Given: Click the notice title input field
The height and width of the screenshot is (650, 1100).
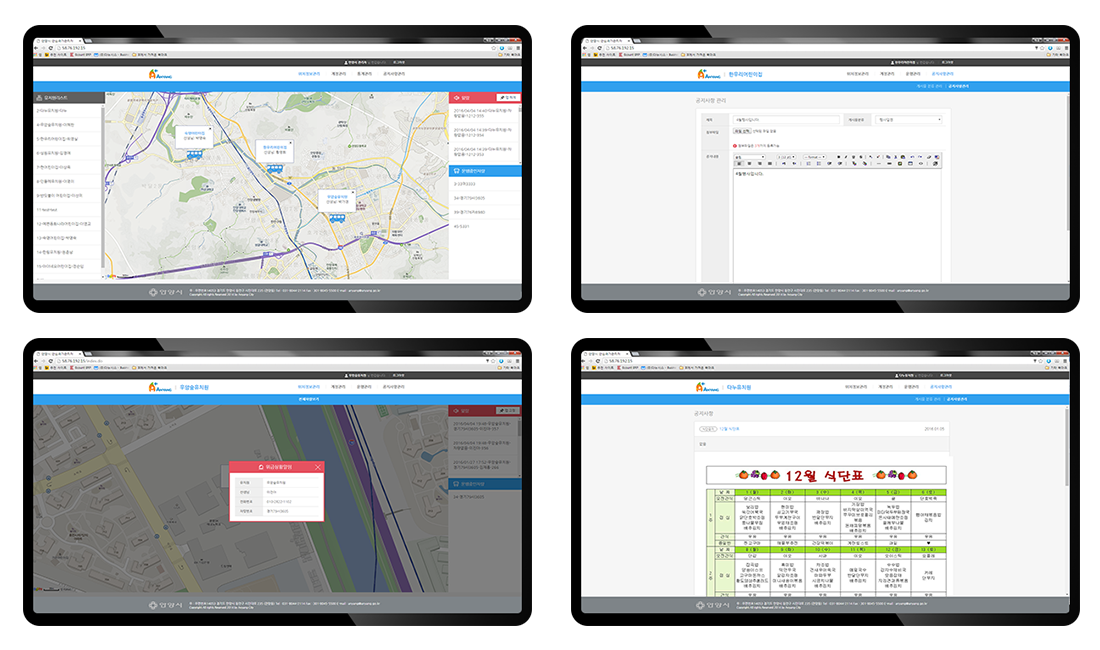Looking at the screenshot, I should pyautogui.click(x=787, y=119).
